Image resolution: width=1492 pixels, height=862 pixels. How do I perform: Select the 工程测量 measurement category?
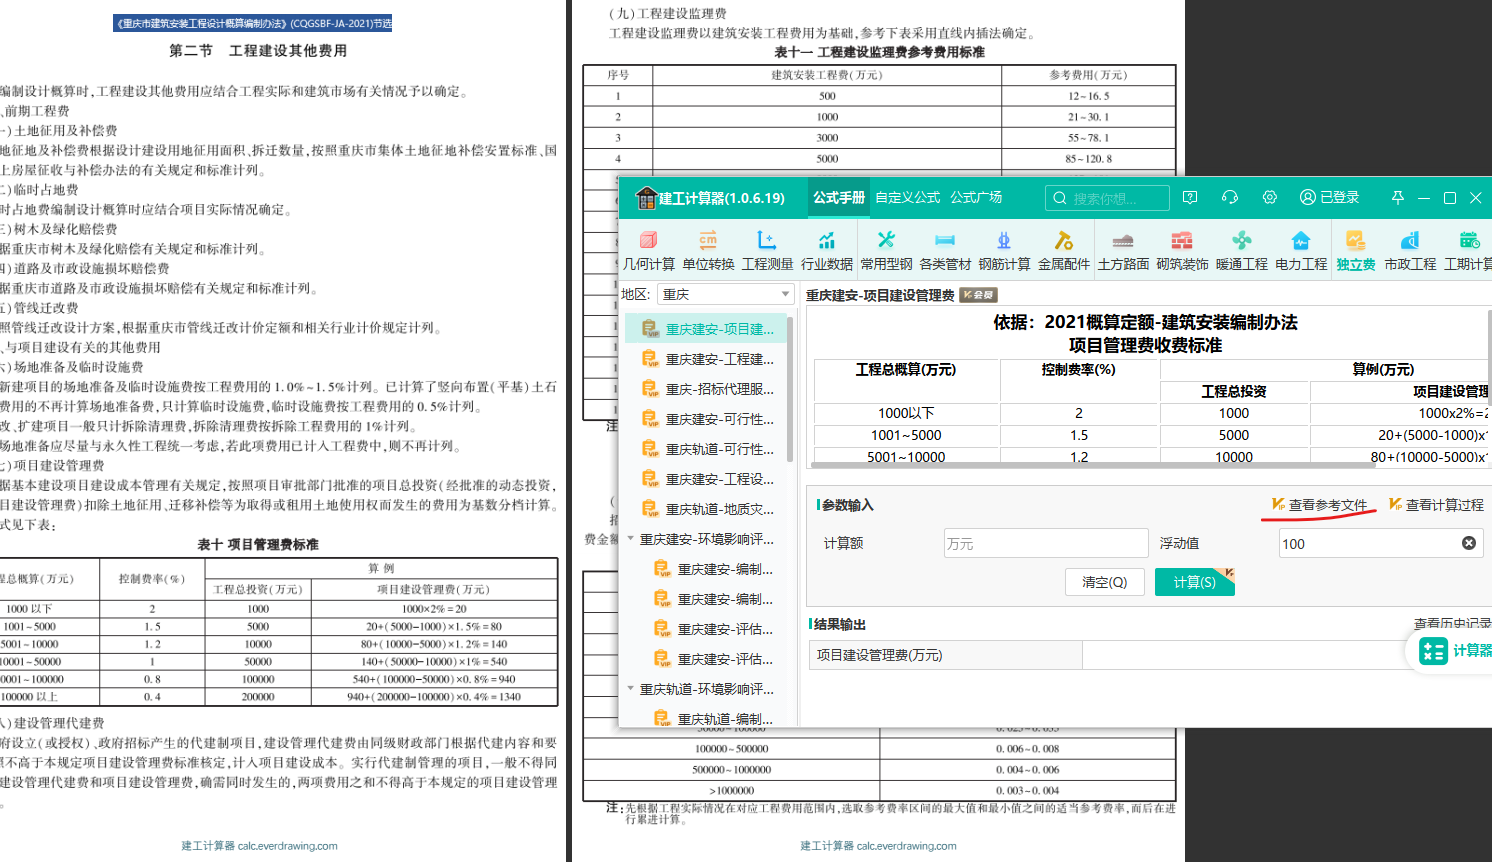tap(767, 250)
